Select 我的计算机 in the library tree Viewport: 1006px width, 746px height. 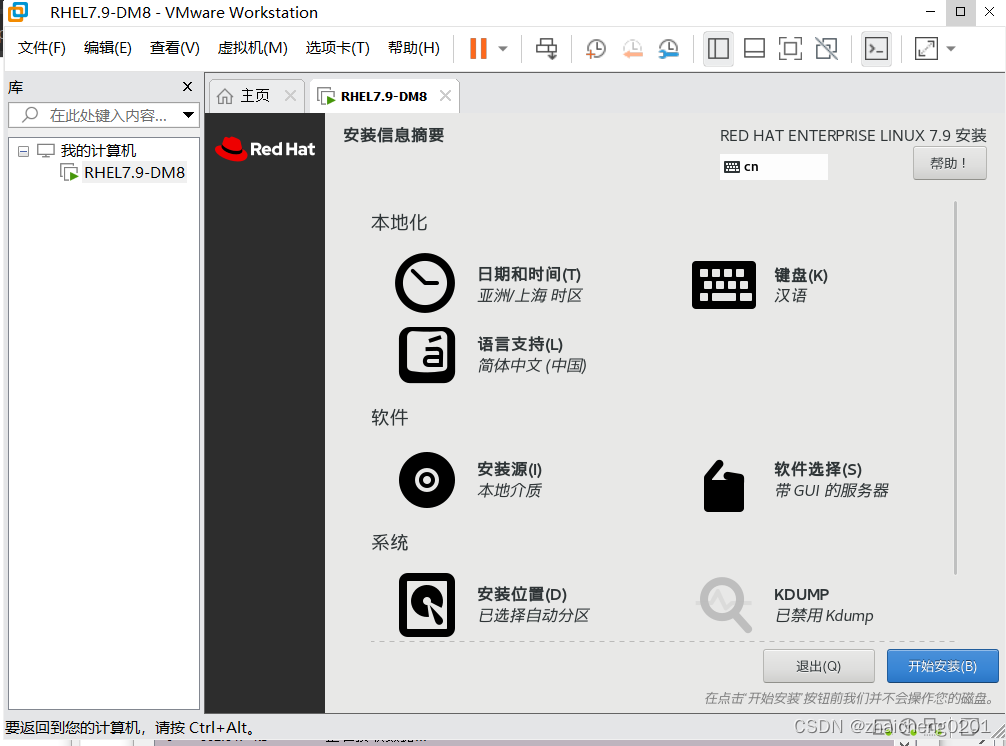click(x=98, y=151)
